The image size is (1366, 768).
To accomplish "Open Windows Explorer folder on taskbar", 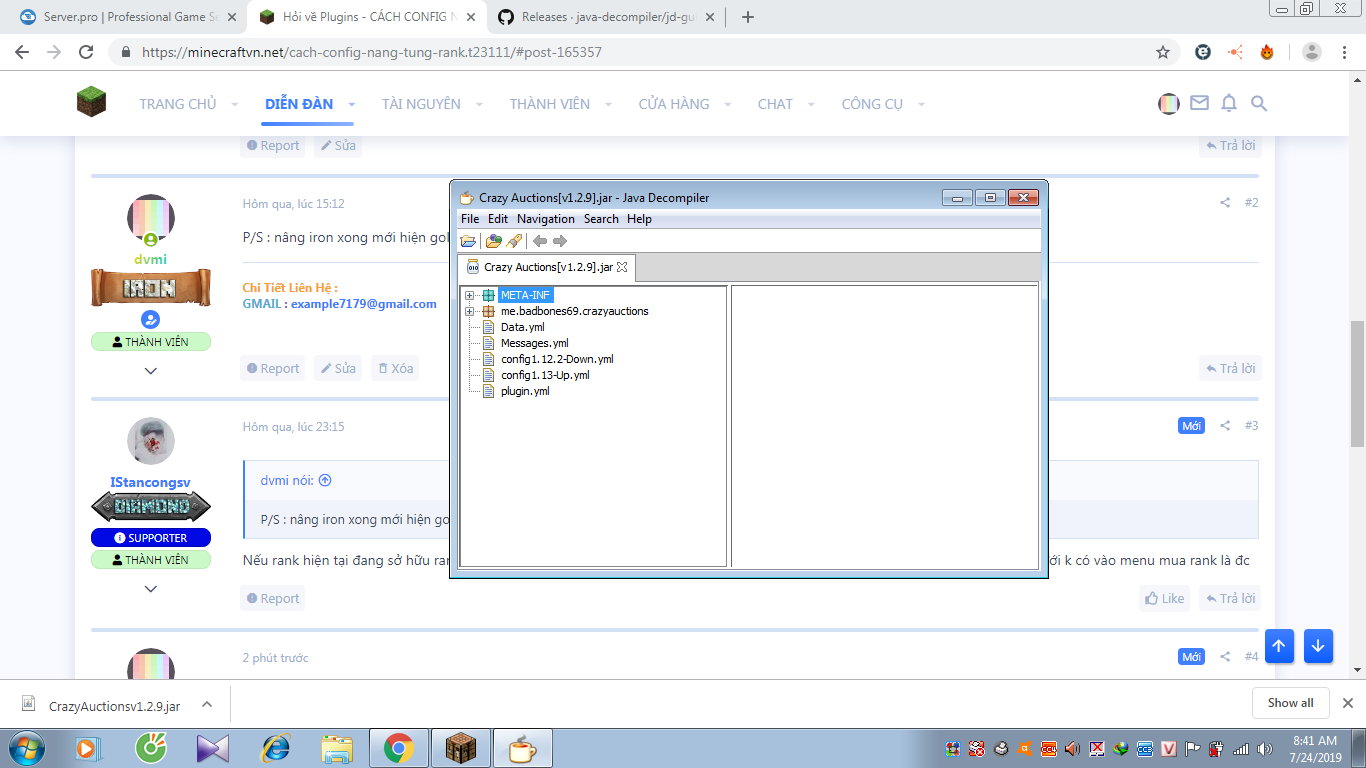I will [337, 748].
